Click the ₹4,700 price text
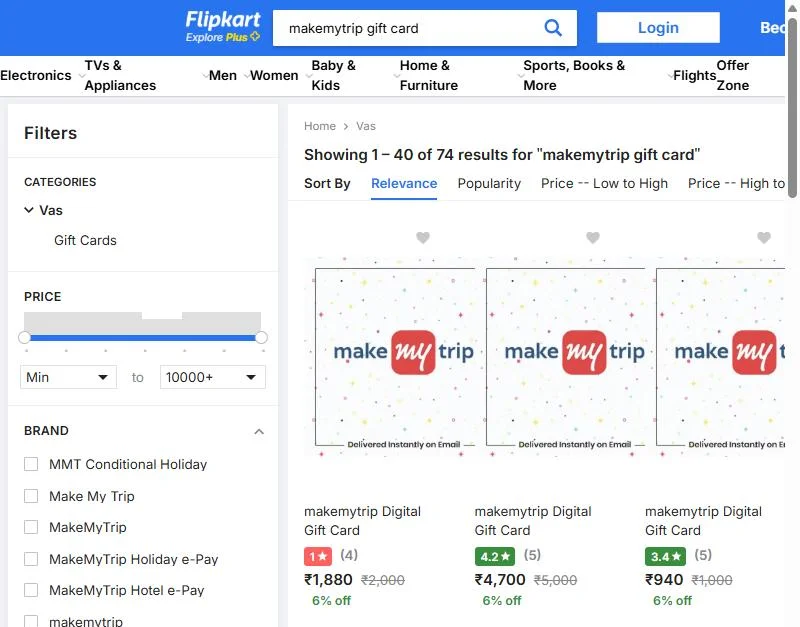 499,580
